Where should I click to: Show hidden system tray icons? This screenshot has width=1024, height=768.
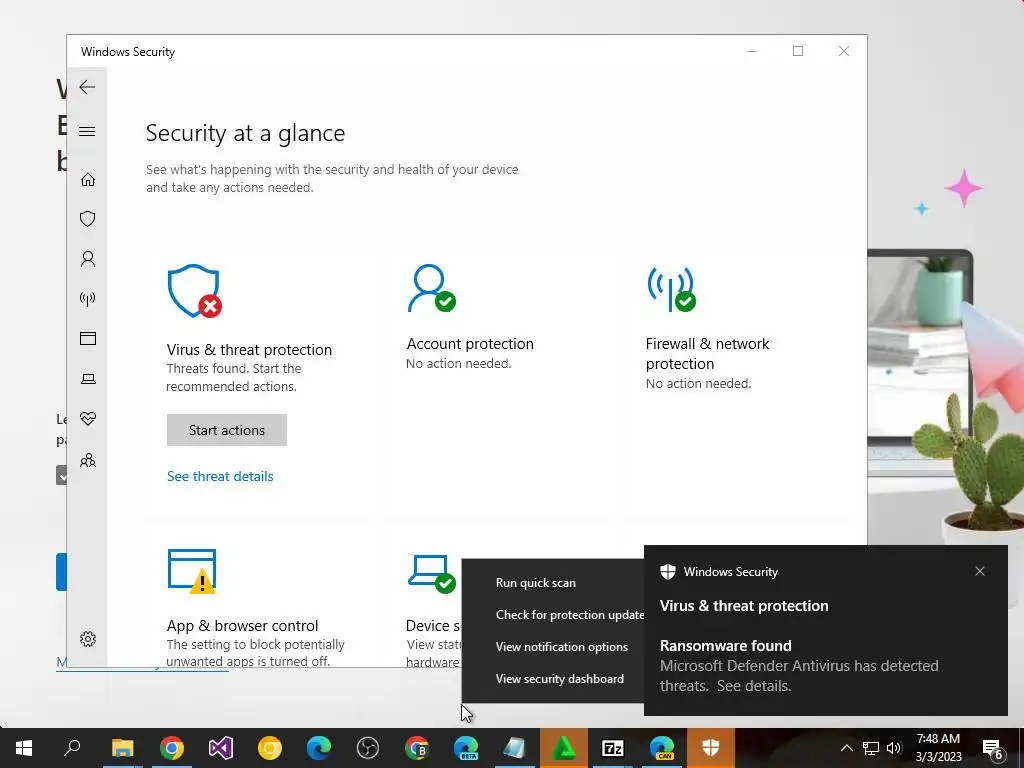[846, 748]
